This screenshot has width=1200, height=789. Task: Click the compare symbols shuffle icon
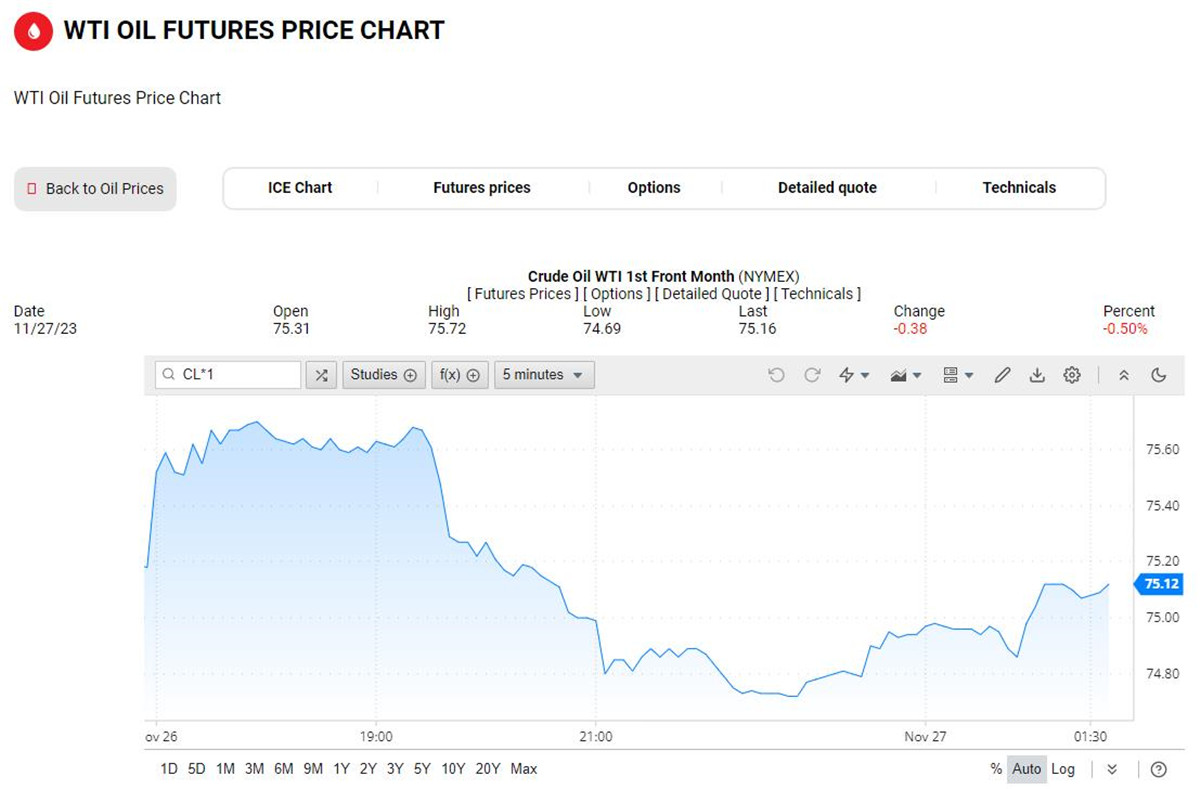tap(321, 375)
